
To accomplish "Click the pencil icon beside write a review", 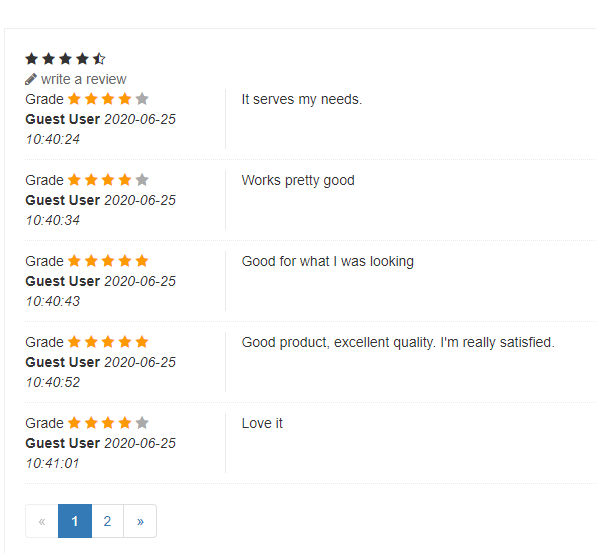I will pos(31,79).
